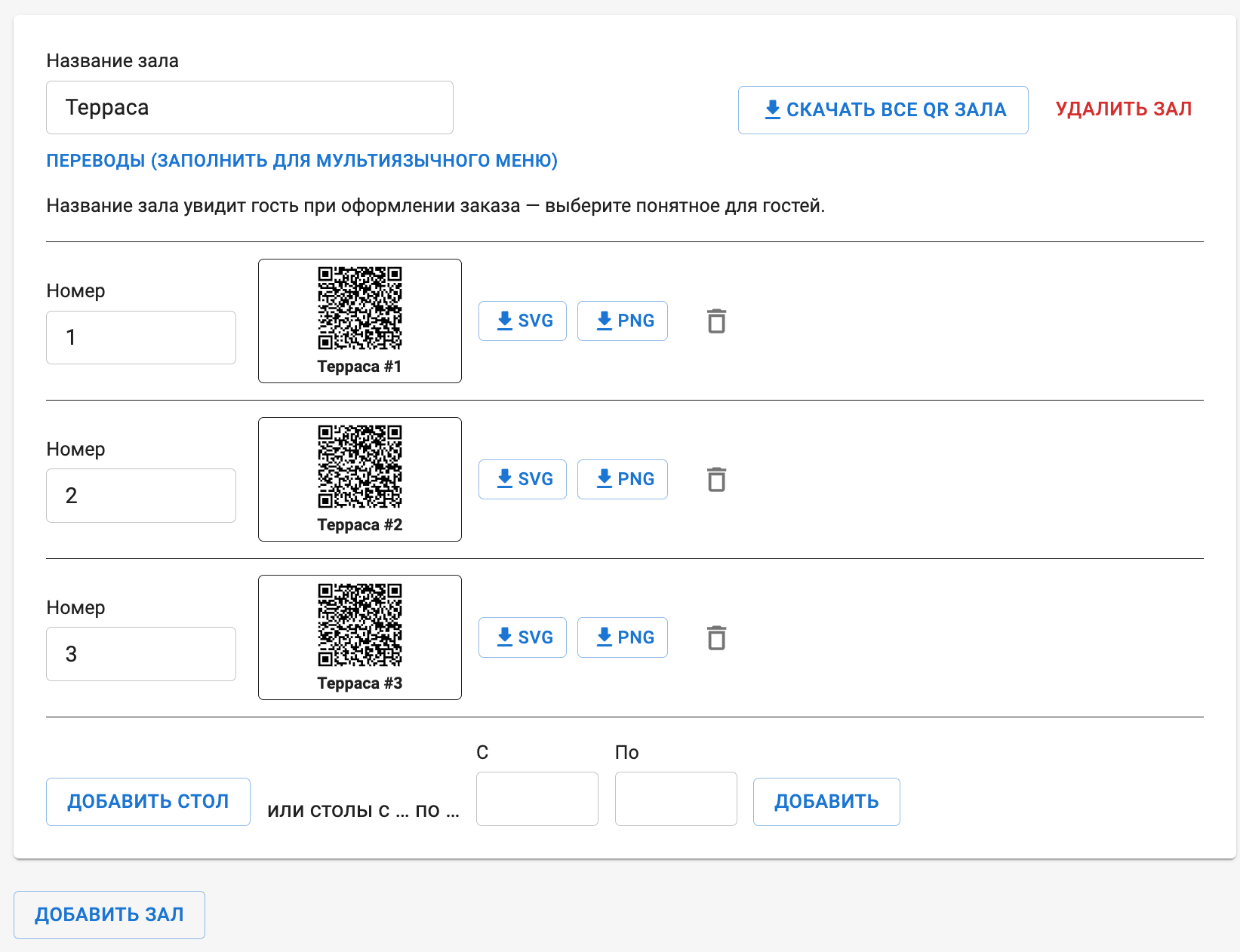Click Удалить зал
The width and height of the screenshot is (1240, 952).
pyautogui.click(x=1124, y=110)
